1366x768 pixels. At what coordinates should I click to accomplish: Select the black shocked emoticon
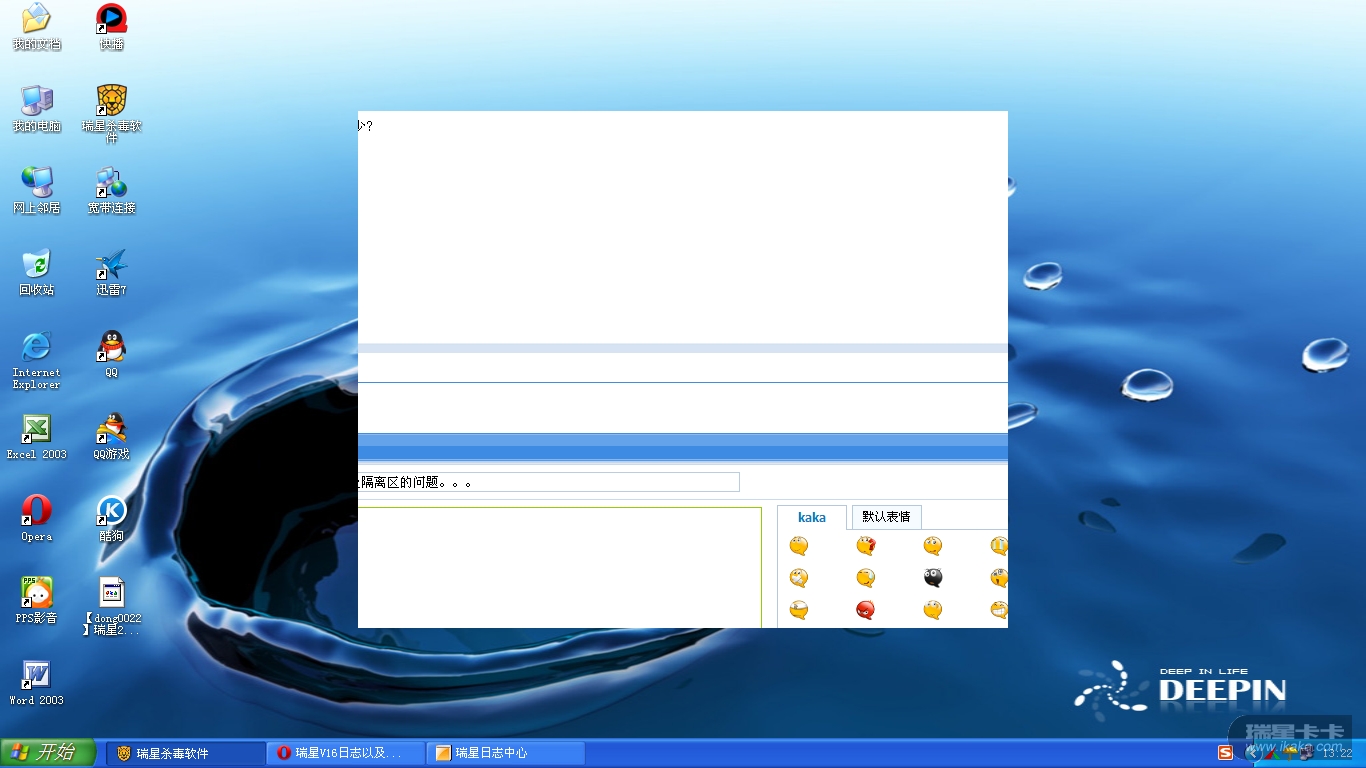point(933,578)
